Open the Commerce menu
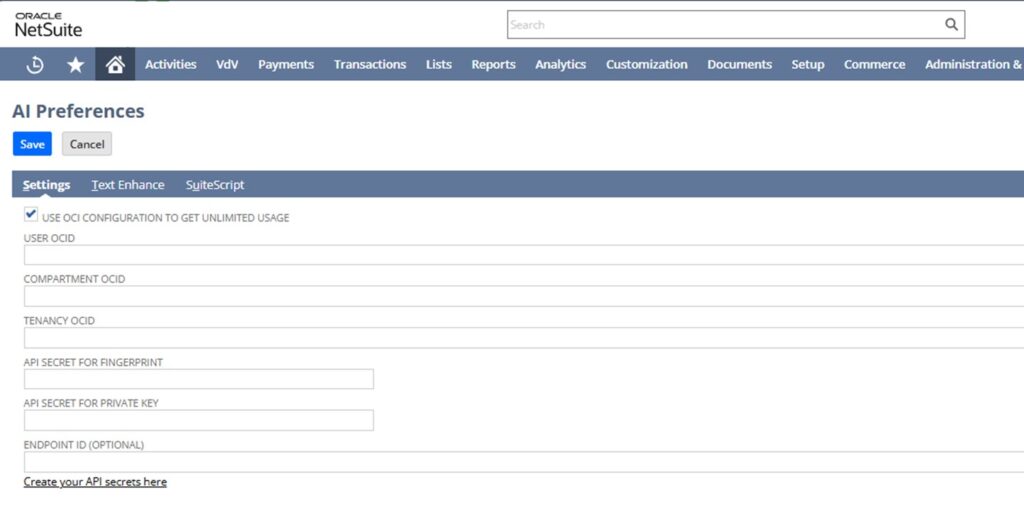The image size is (1024, 506). (874, 64)
